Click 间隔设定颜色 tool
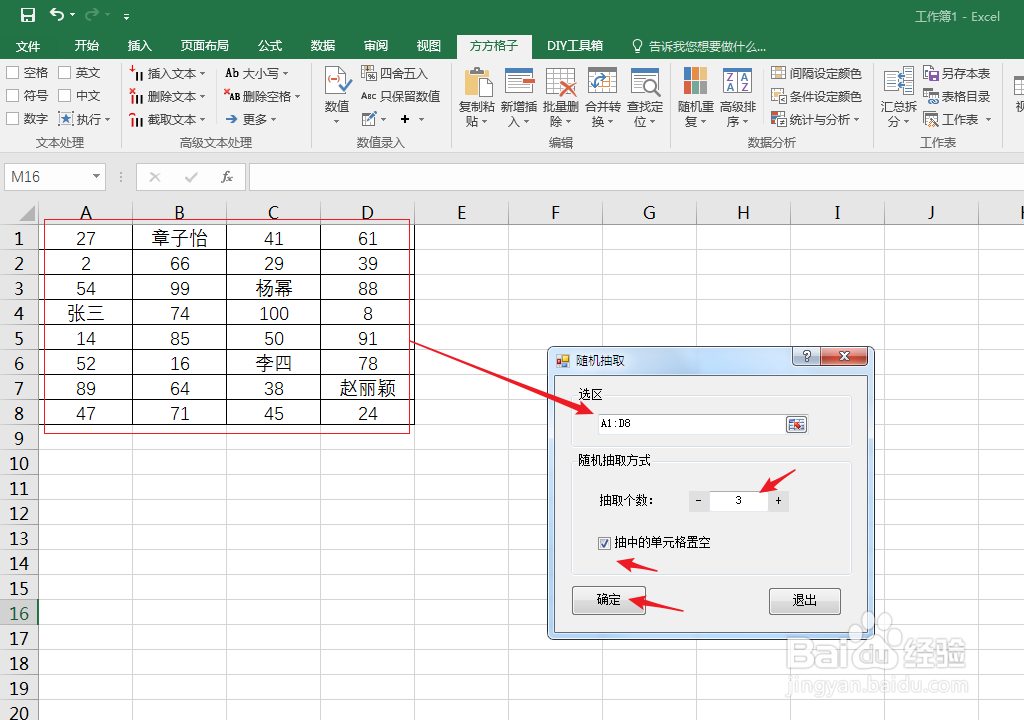 [816, 73]
